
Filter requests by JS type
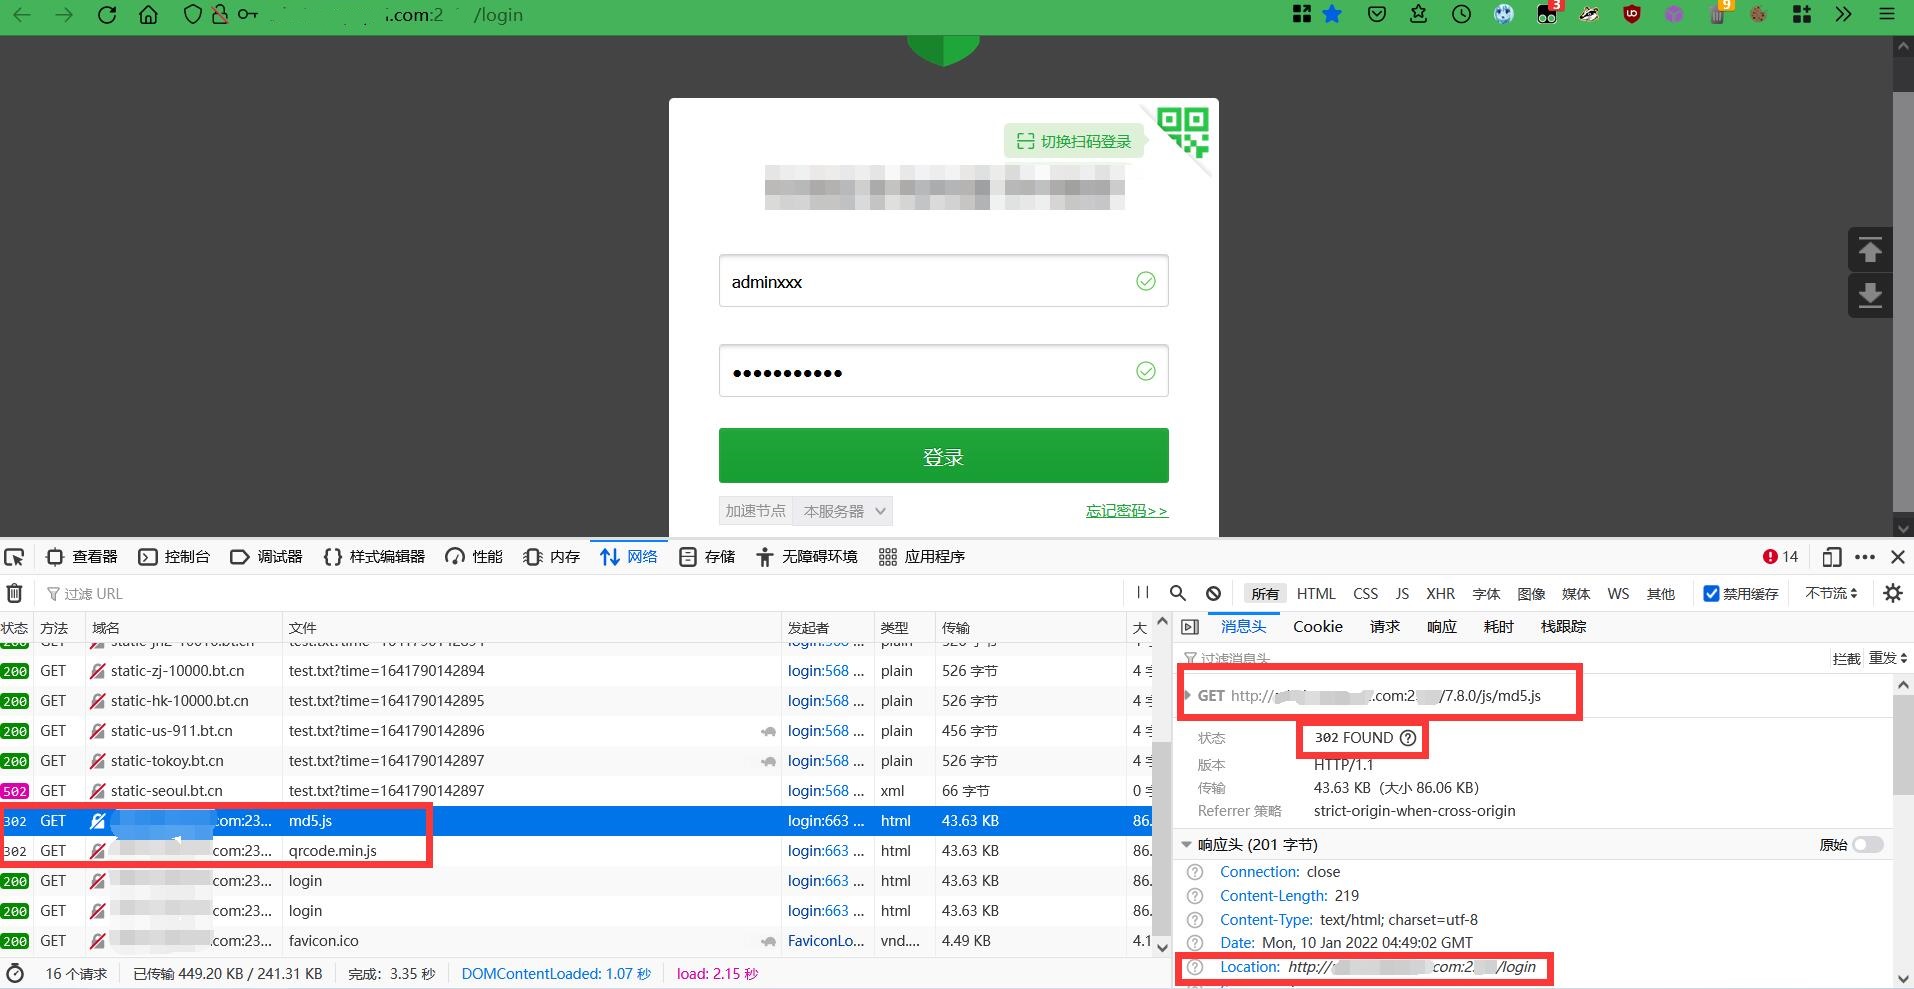point(1402,593)
